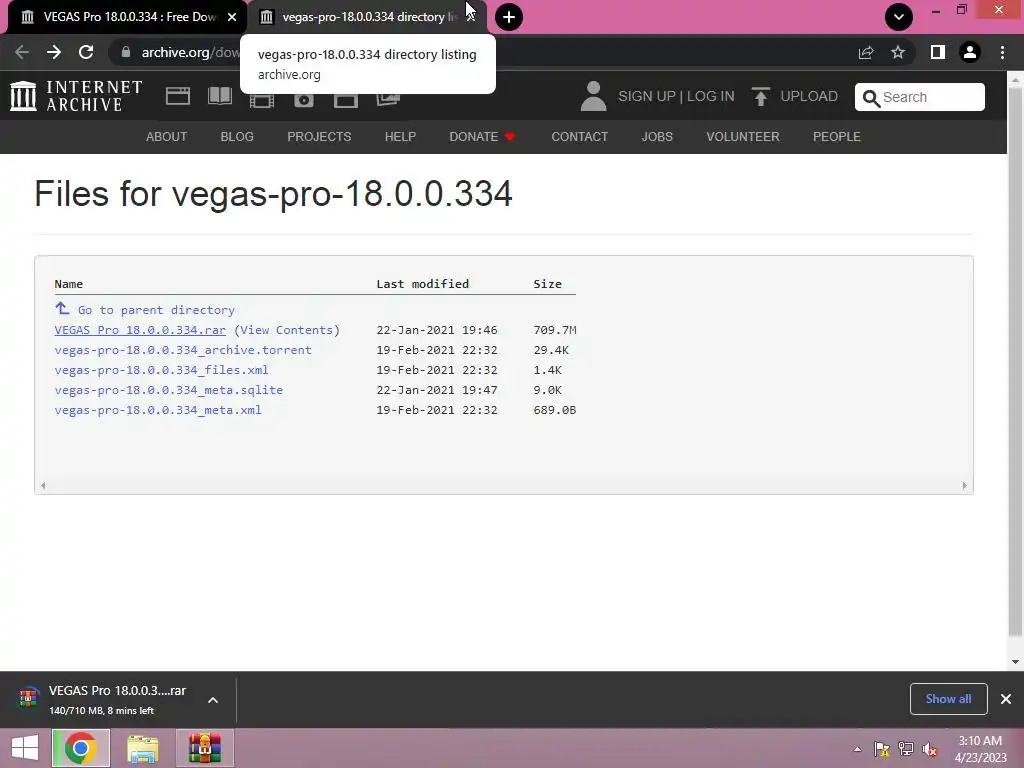Click the upload arrow icon
Viewport: 1024px width, 768px height.
(x=760, y=97)
